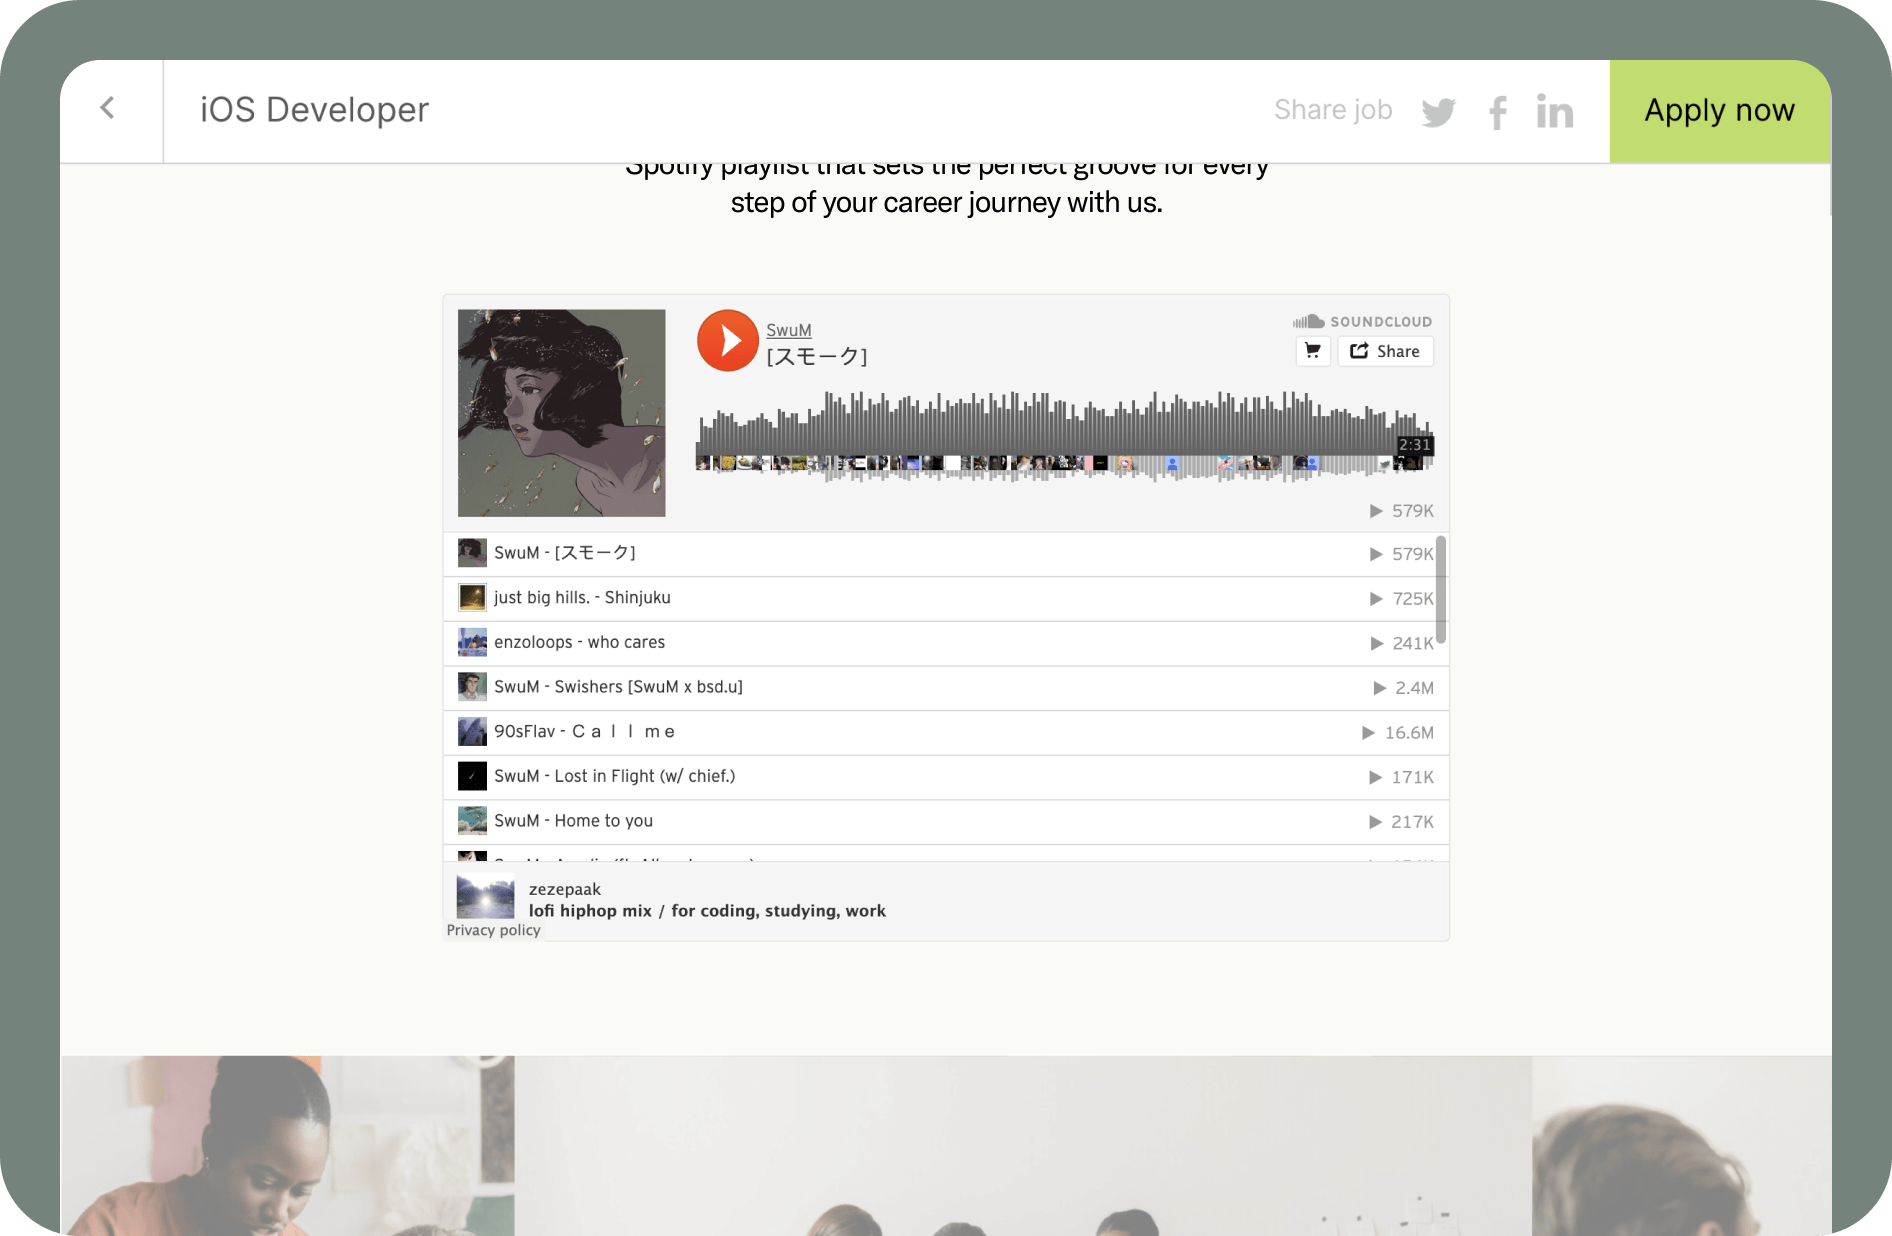Select track SwuM - Swishers
This screenshot has width=1892, height=1236.
coord(940,687)
